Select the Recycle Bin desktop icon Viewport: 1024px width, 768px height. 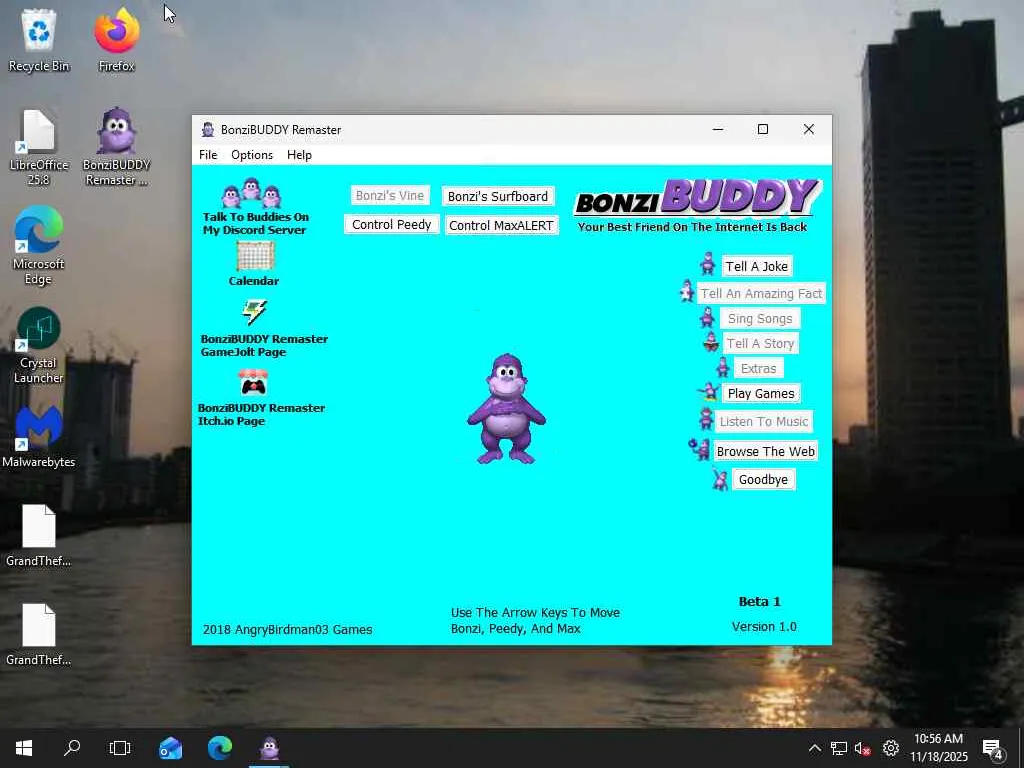point(39,40)
